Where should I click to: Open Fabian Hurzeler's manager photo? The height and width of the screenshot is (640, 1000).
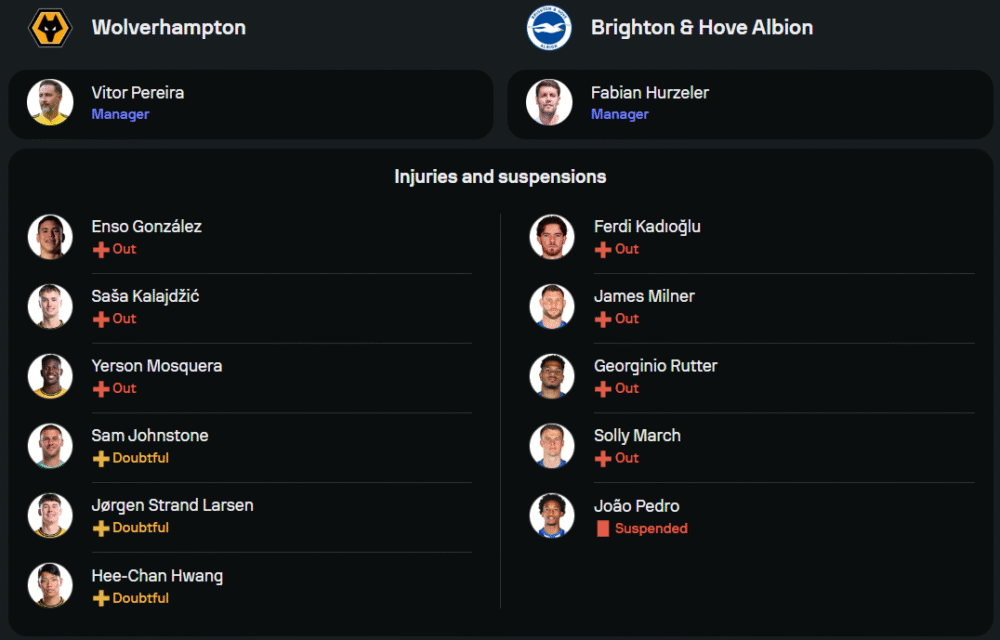[549, 103]
